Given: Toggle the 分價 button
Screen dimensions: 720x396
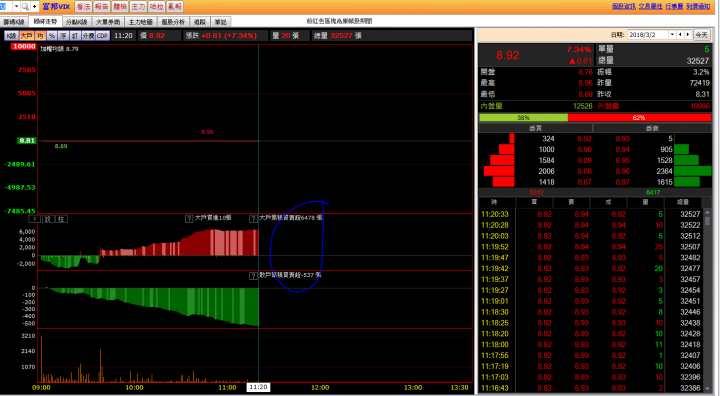Looking at the screenshot, I should pyautogui.click(x=88, y=36).
